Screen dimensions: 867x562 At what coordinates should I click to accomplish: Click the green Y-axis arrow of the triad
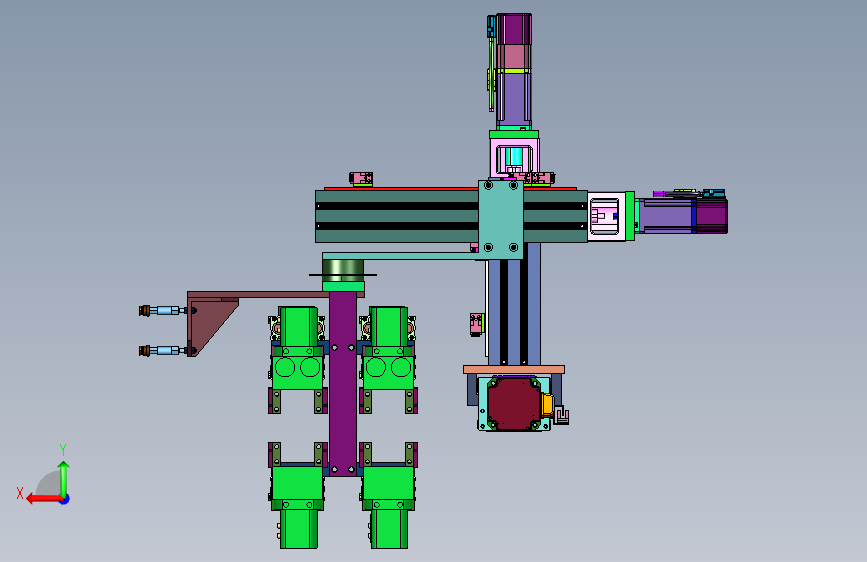click(64, 480)
